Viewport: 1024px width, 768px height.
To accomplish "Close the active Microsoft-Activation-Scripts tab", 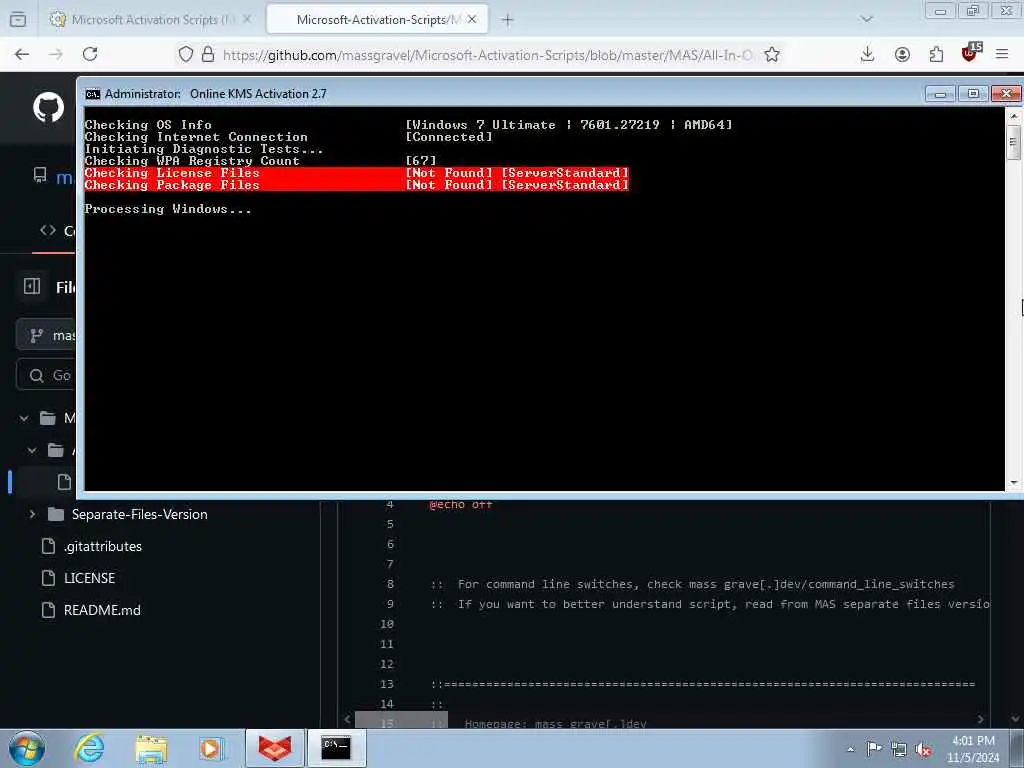I will (x=472, y=20).
